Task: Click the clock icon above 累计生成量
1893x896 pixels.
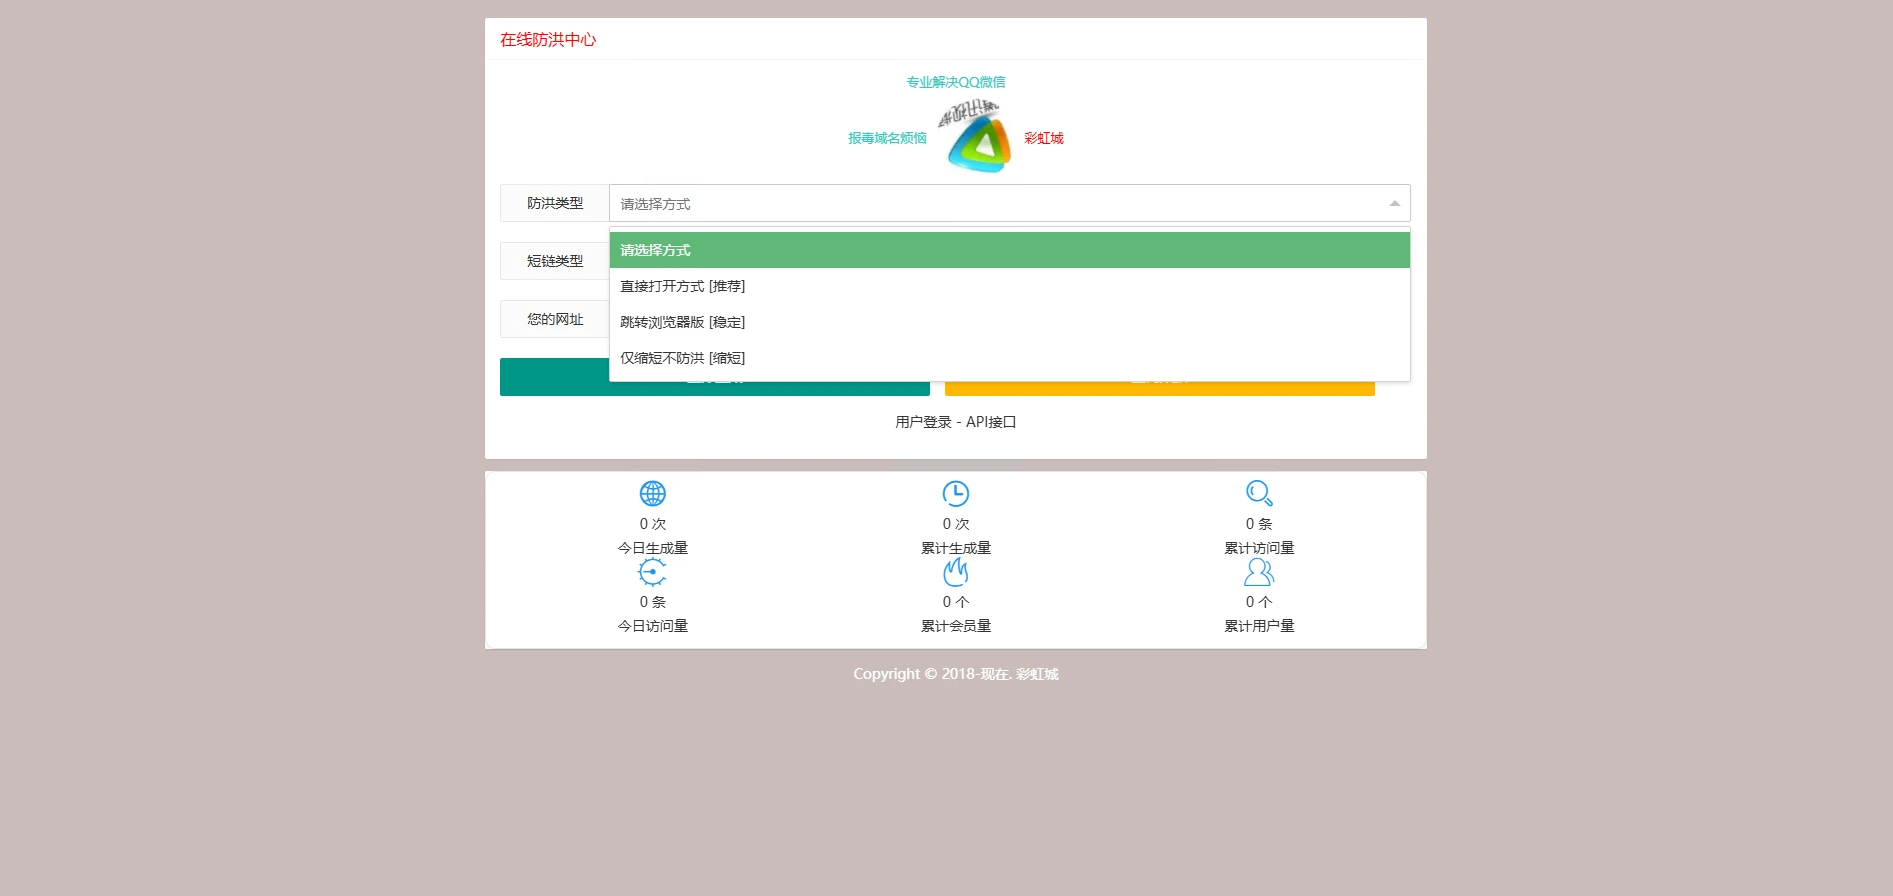Action: pos(956,493)
